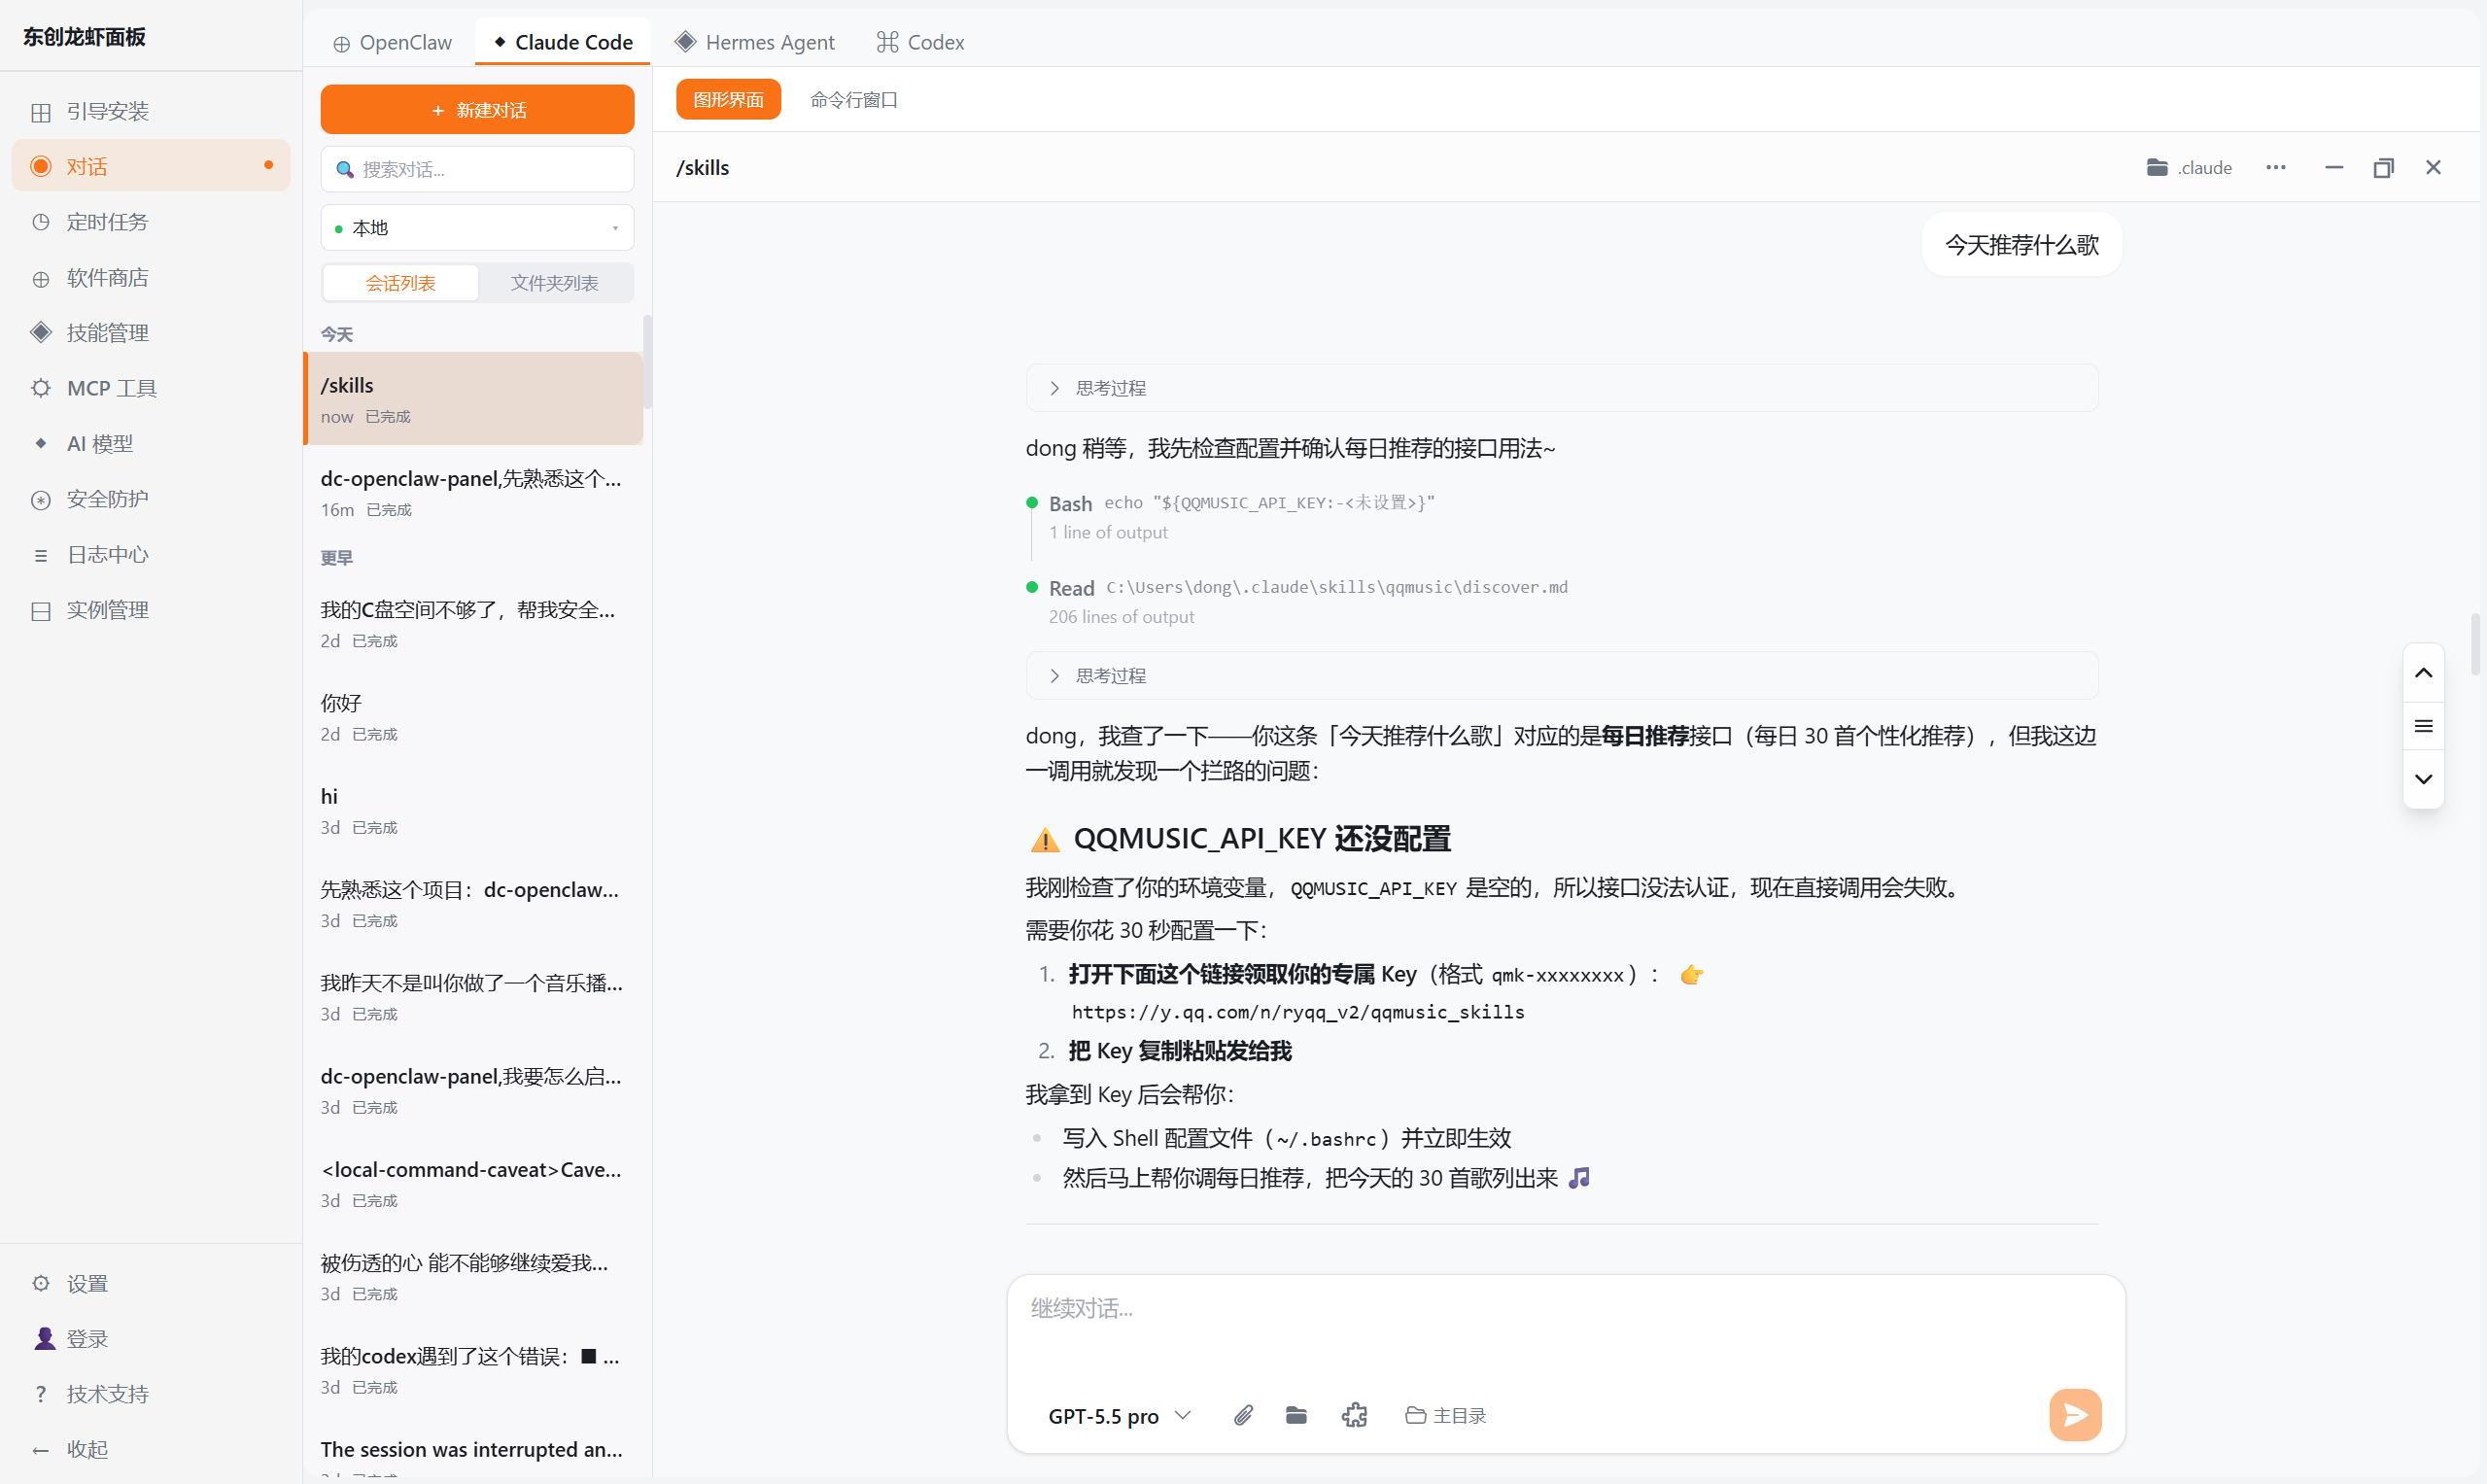This screenshot has height=1484, width=2487.
Task: Click 登录 login entry
Action: pyautogui.click(x=151, y=1338)
